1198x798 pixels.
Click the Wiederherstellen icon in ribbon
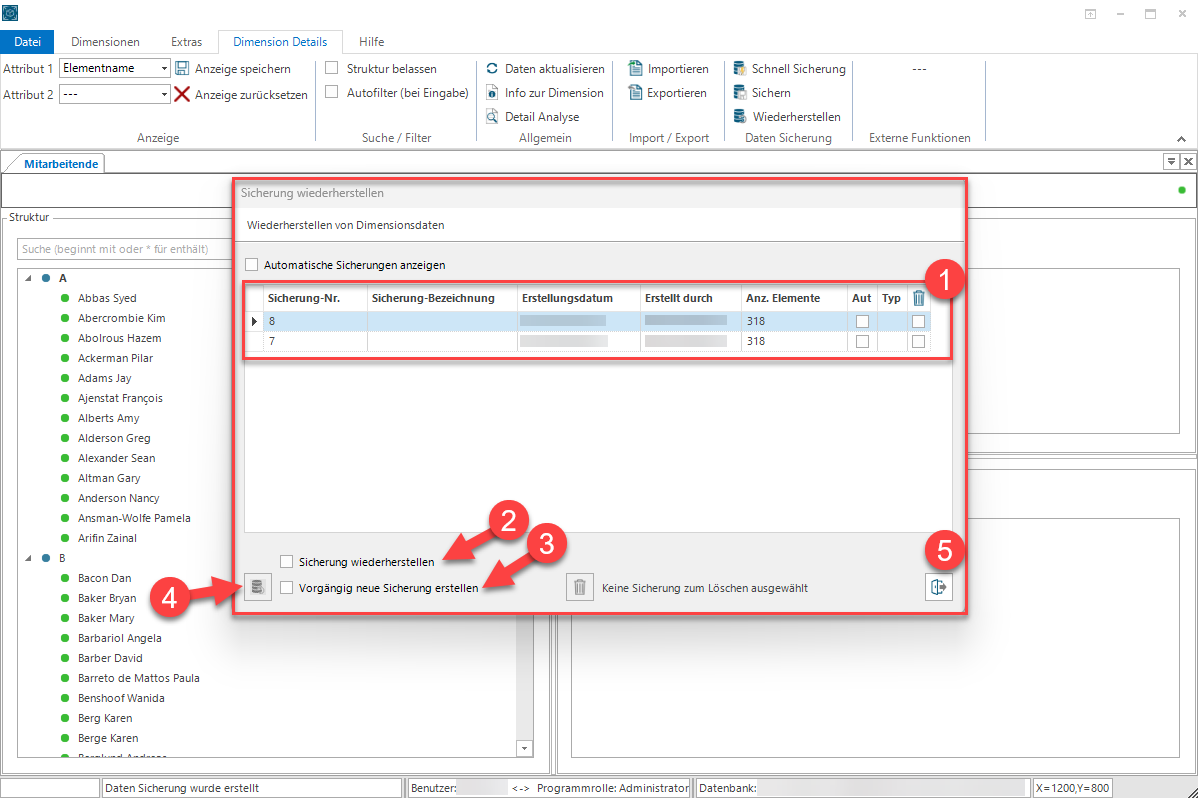[x=740, y=116]
